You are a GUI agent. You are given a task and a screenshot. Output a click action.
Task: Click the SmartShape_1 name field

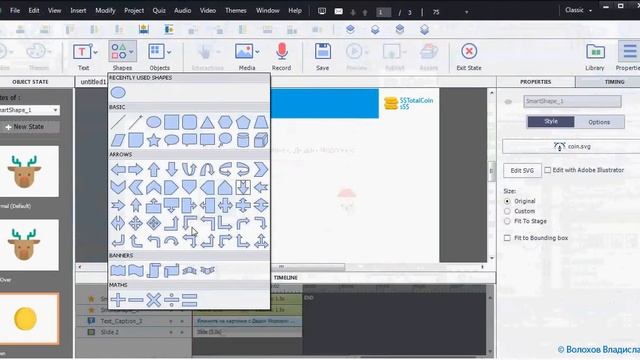(572, 101)
